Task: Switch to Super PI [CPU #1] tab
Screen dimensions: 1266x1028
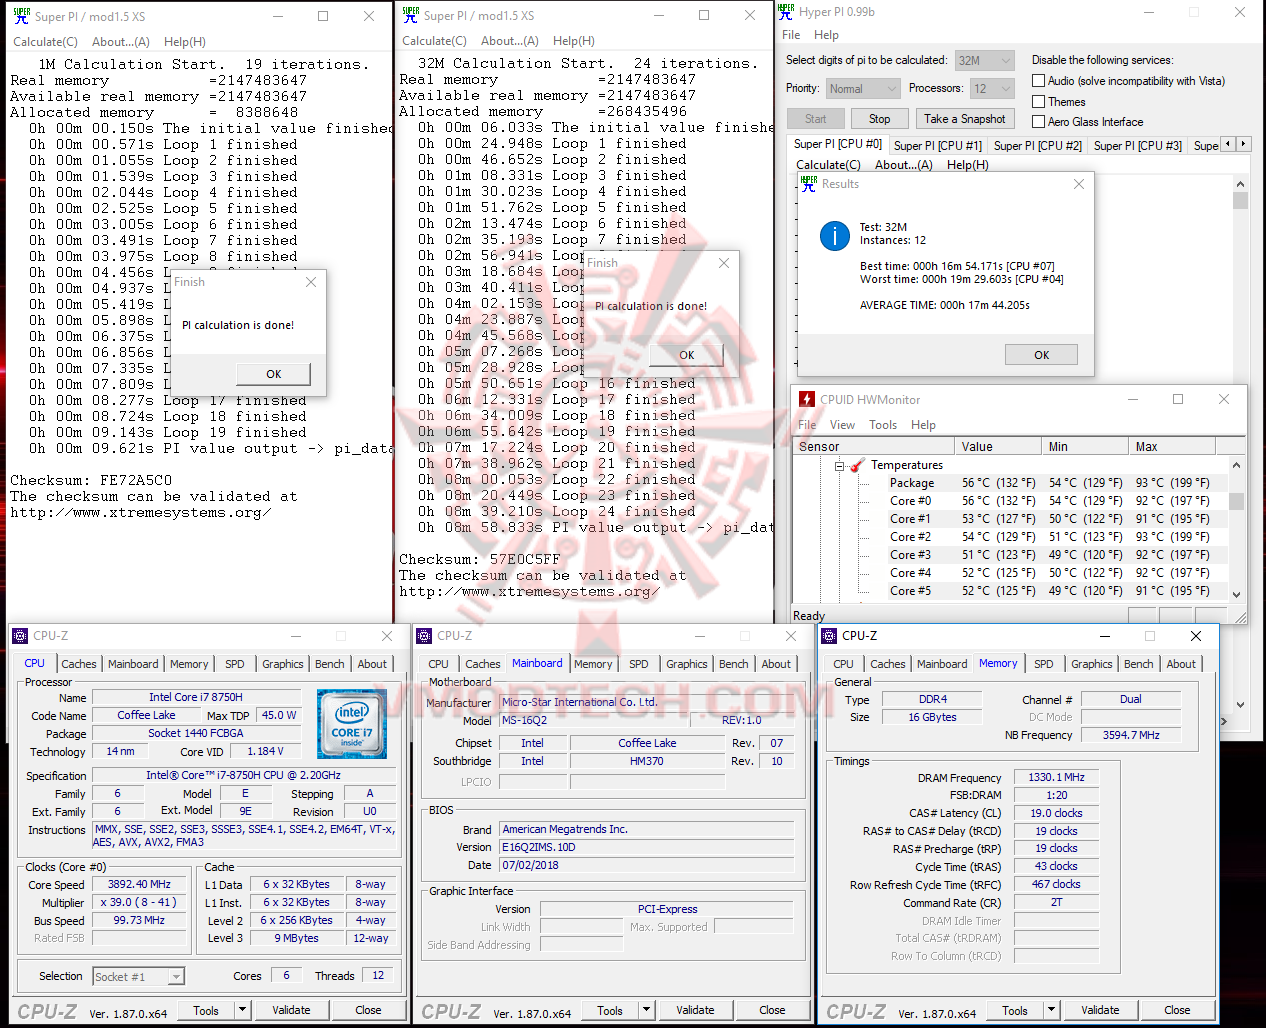Action: tap(937, 145)
